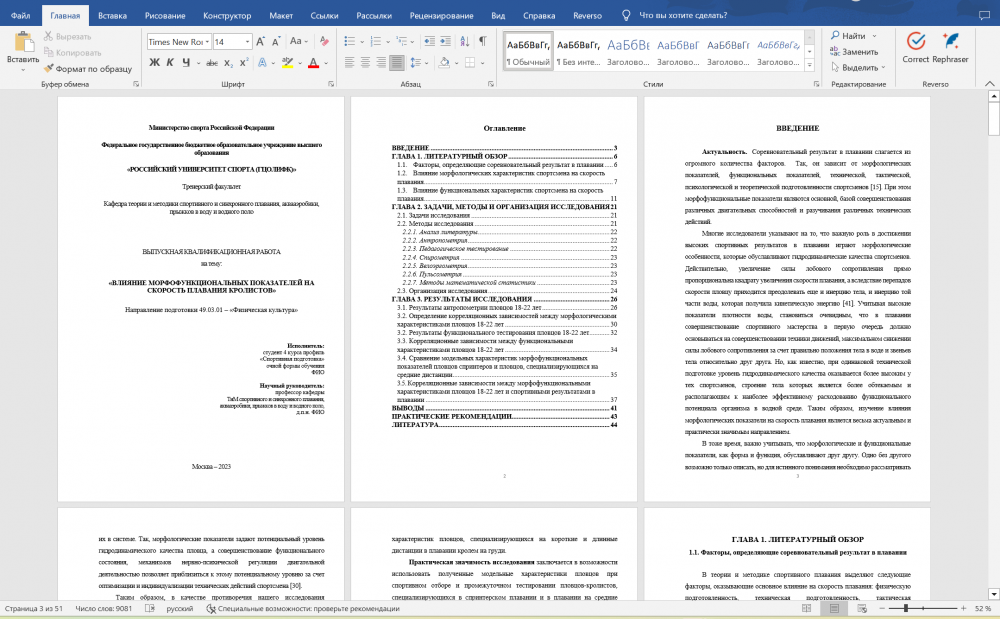
Task: Open the Font dialog launcher (Шрифт group)
Action: [331, 84]
